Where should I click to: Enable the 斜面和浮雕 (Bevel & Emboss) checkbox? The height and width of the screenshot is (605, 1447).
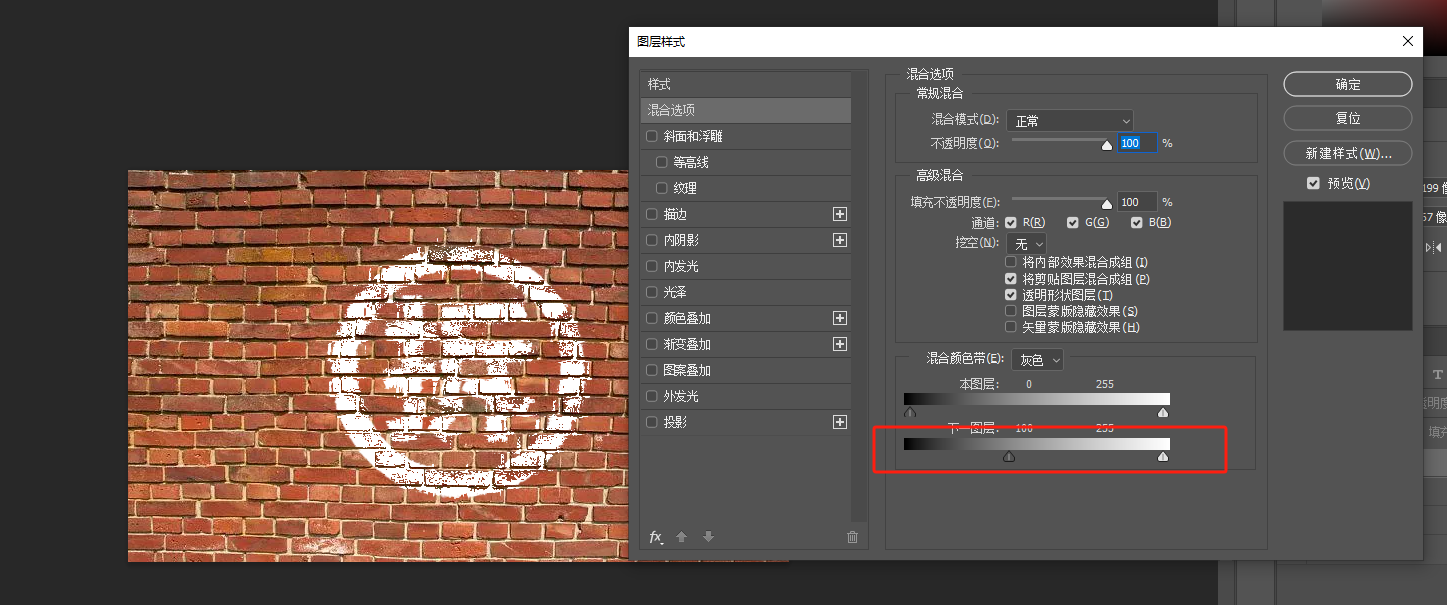[652, 136]
